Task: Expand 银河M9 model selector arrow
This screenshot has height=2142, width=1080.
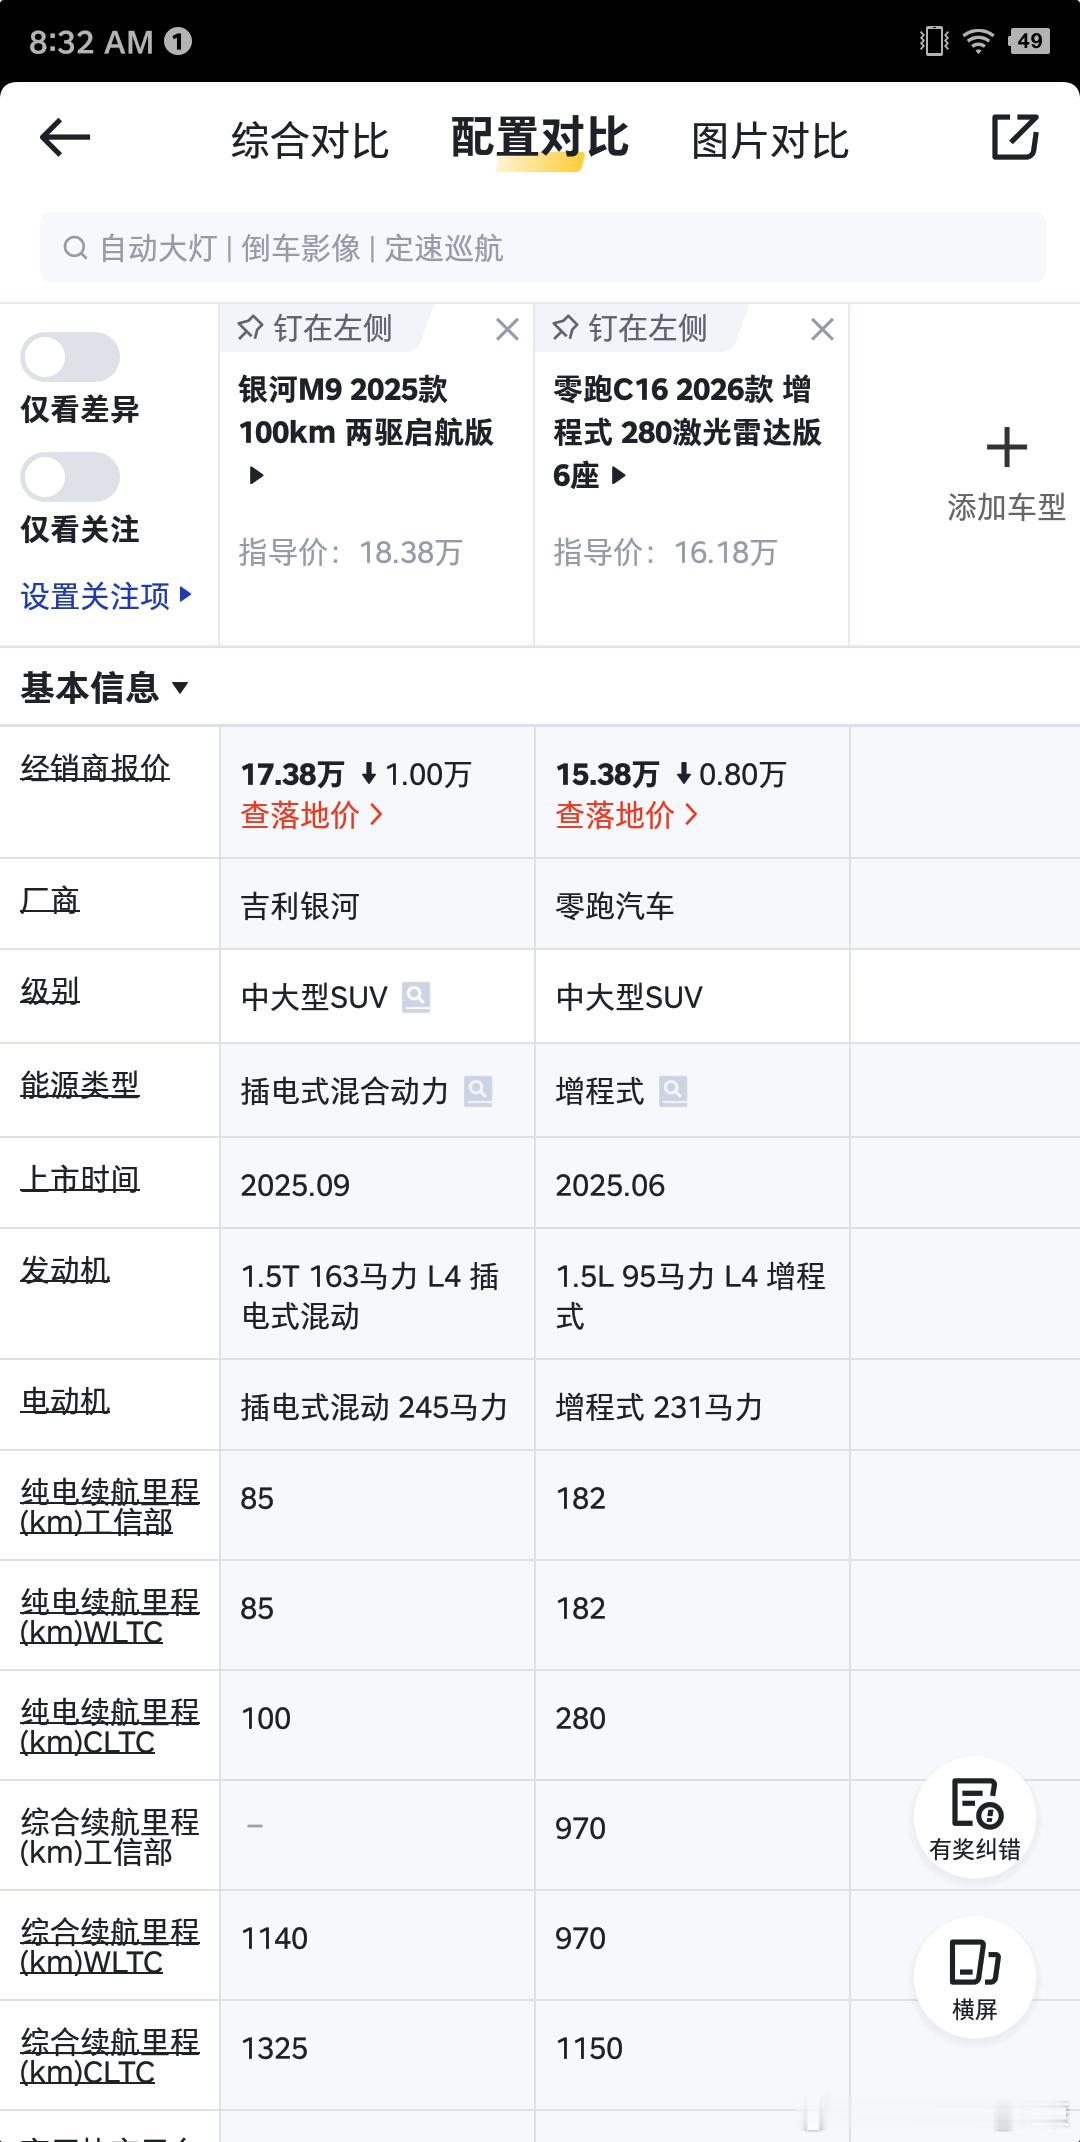Action: coord(256,475)
